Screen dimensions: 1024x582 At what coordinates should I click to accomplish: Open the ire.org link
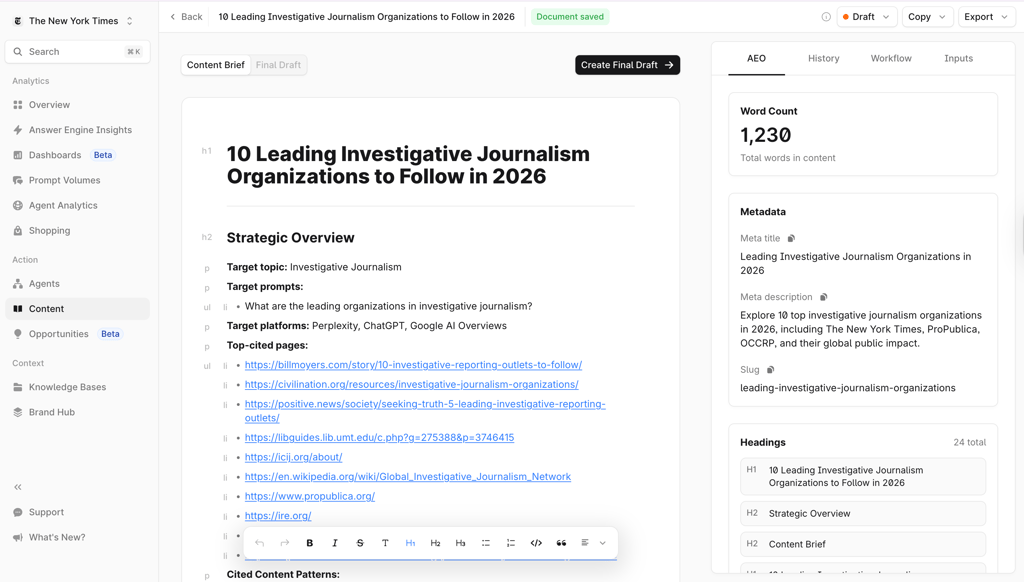pos(278,516)
